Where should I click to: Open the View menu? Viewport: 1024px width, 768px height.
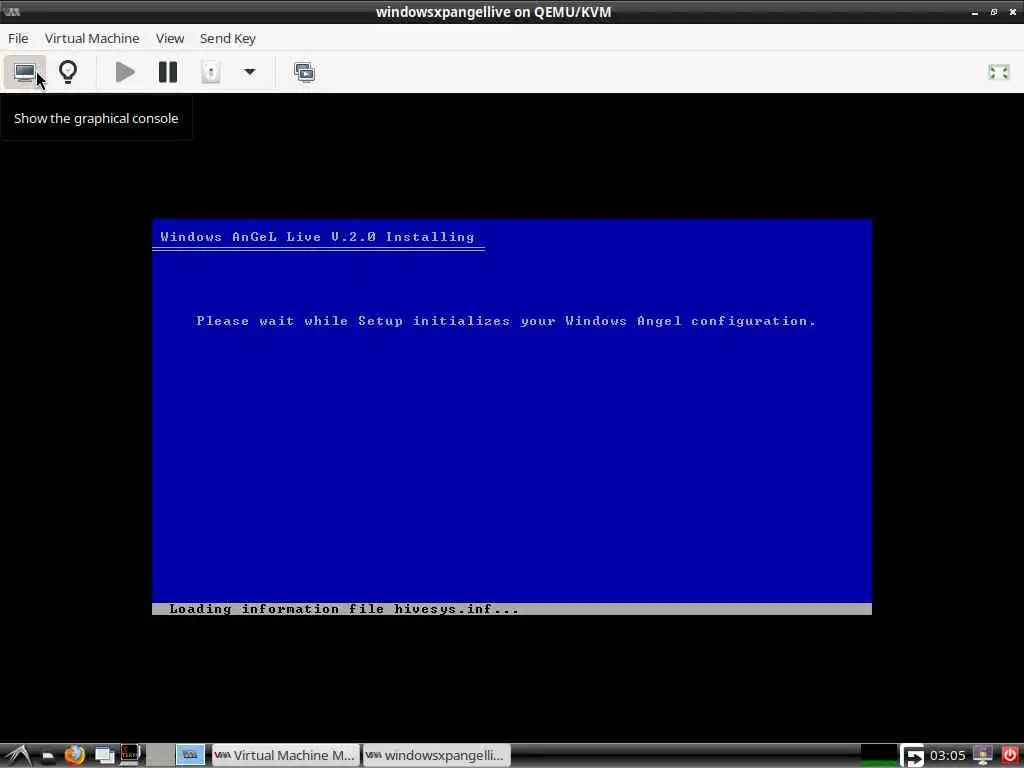pos(170,39)
